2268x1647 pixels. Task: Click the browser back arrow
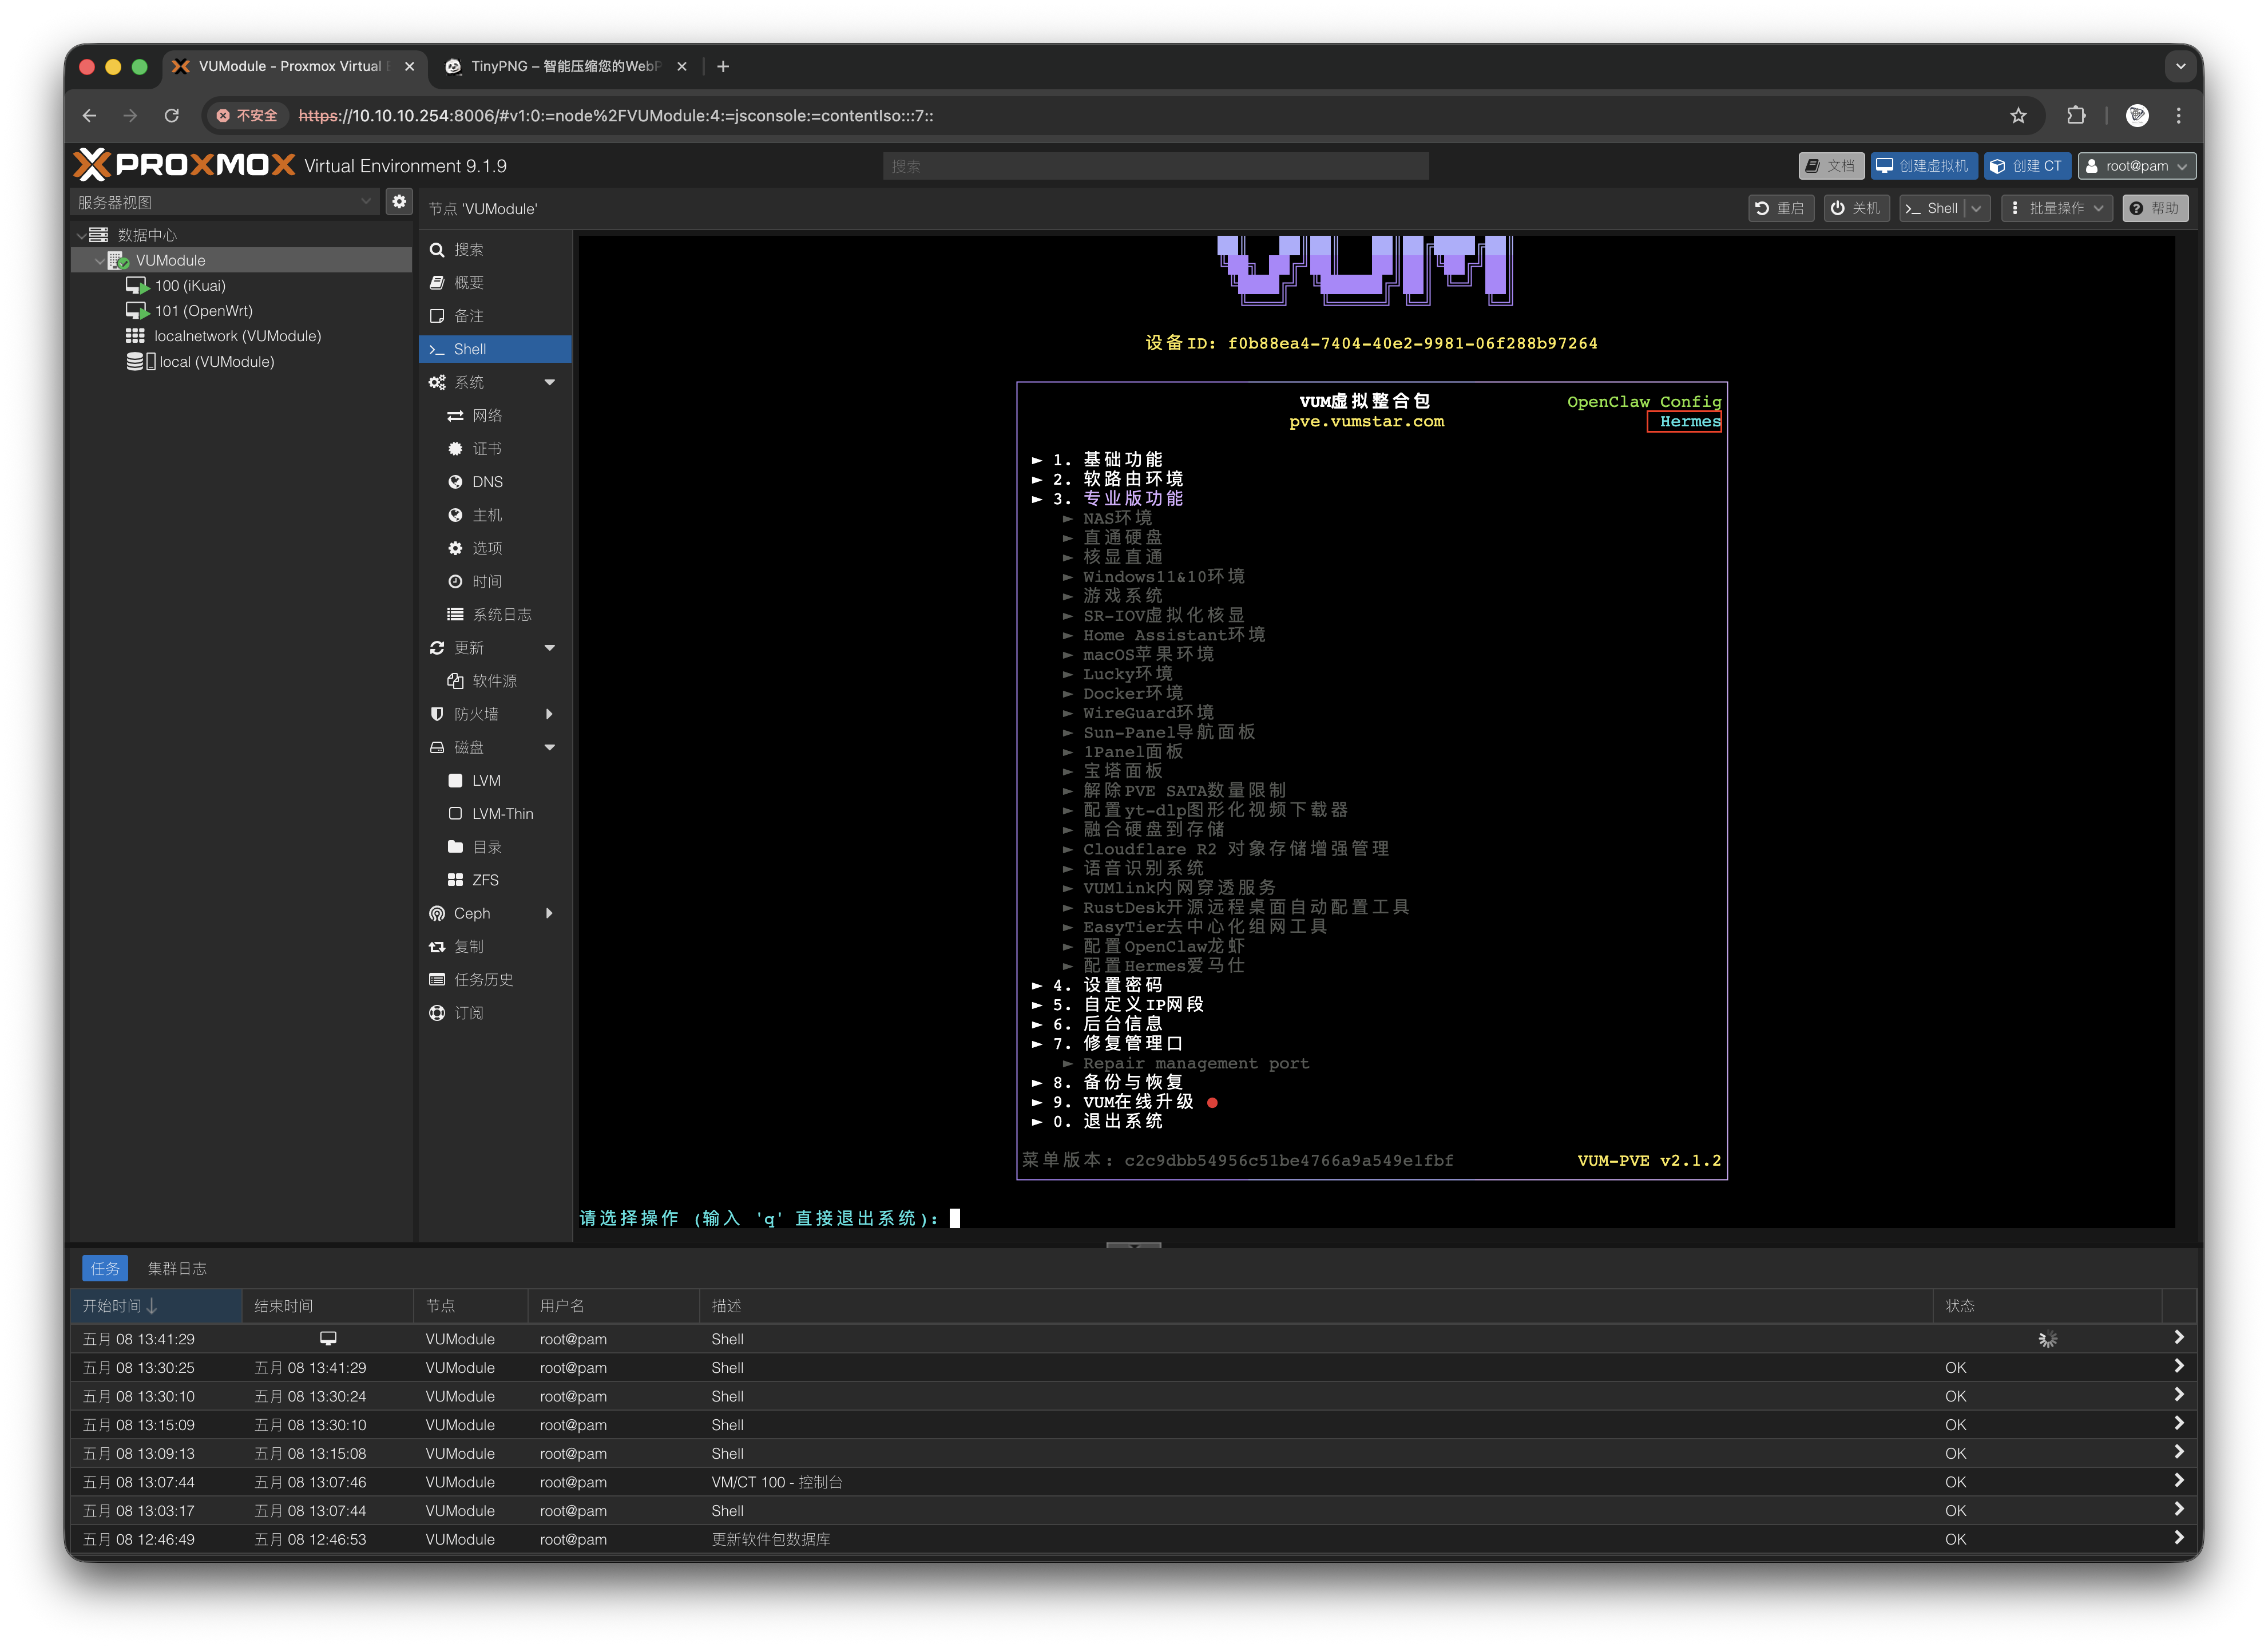click(x=90, y=116)
